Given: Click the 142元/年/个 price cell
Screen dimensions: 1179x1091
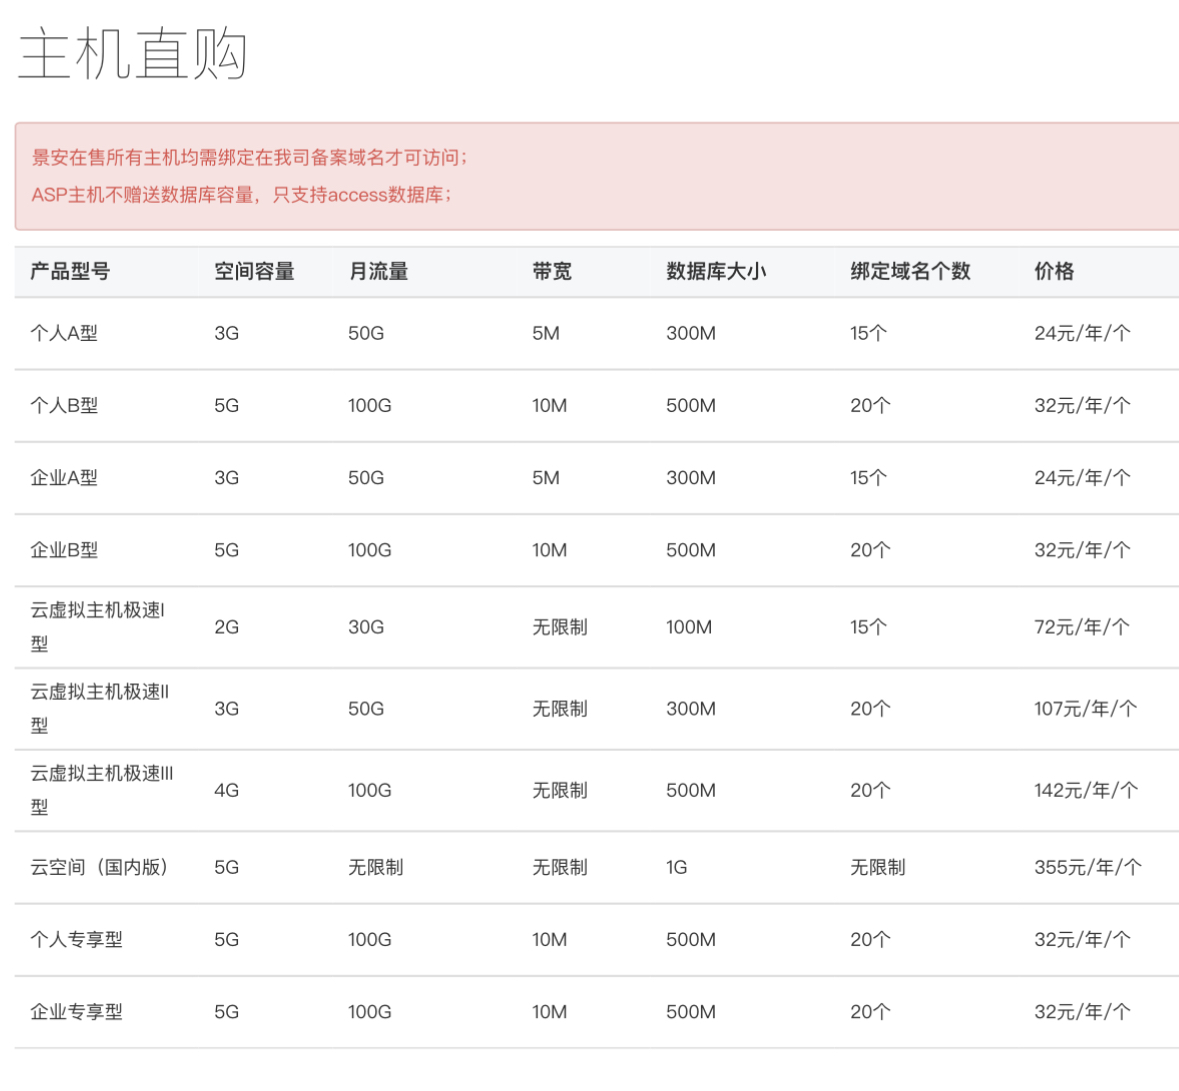Looking at the screenshot, I should point(1085,790).
